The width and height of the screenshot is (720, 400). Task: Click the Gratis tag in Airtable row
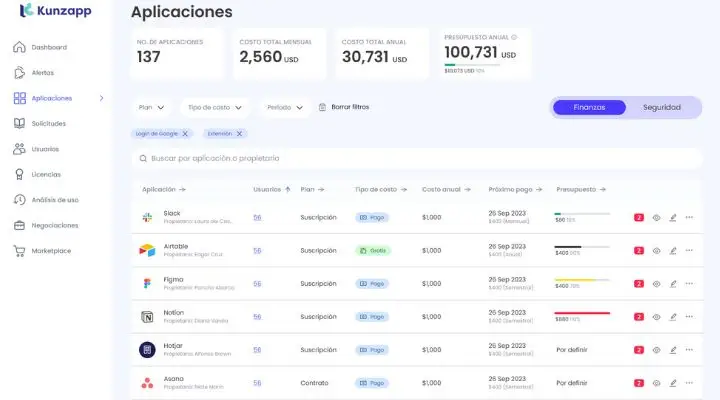pyautogui.click(x=373, y=250)
